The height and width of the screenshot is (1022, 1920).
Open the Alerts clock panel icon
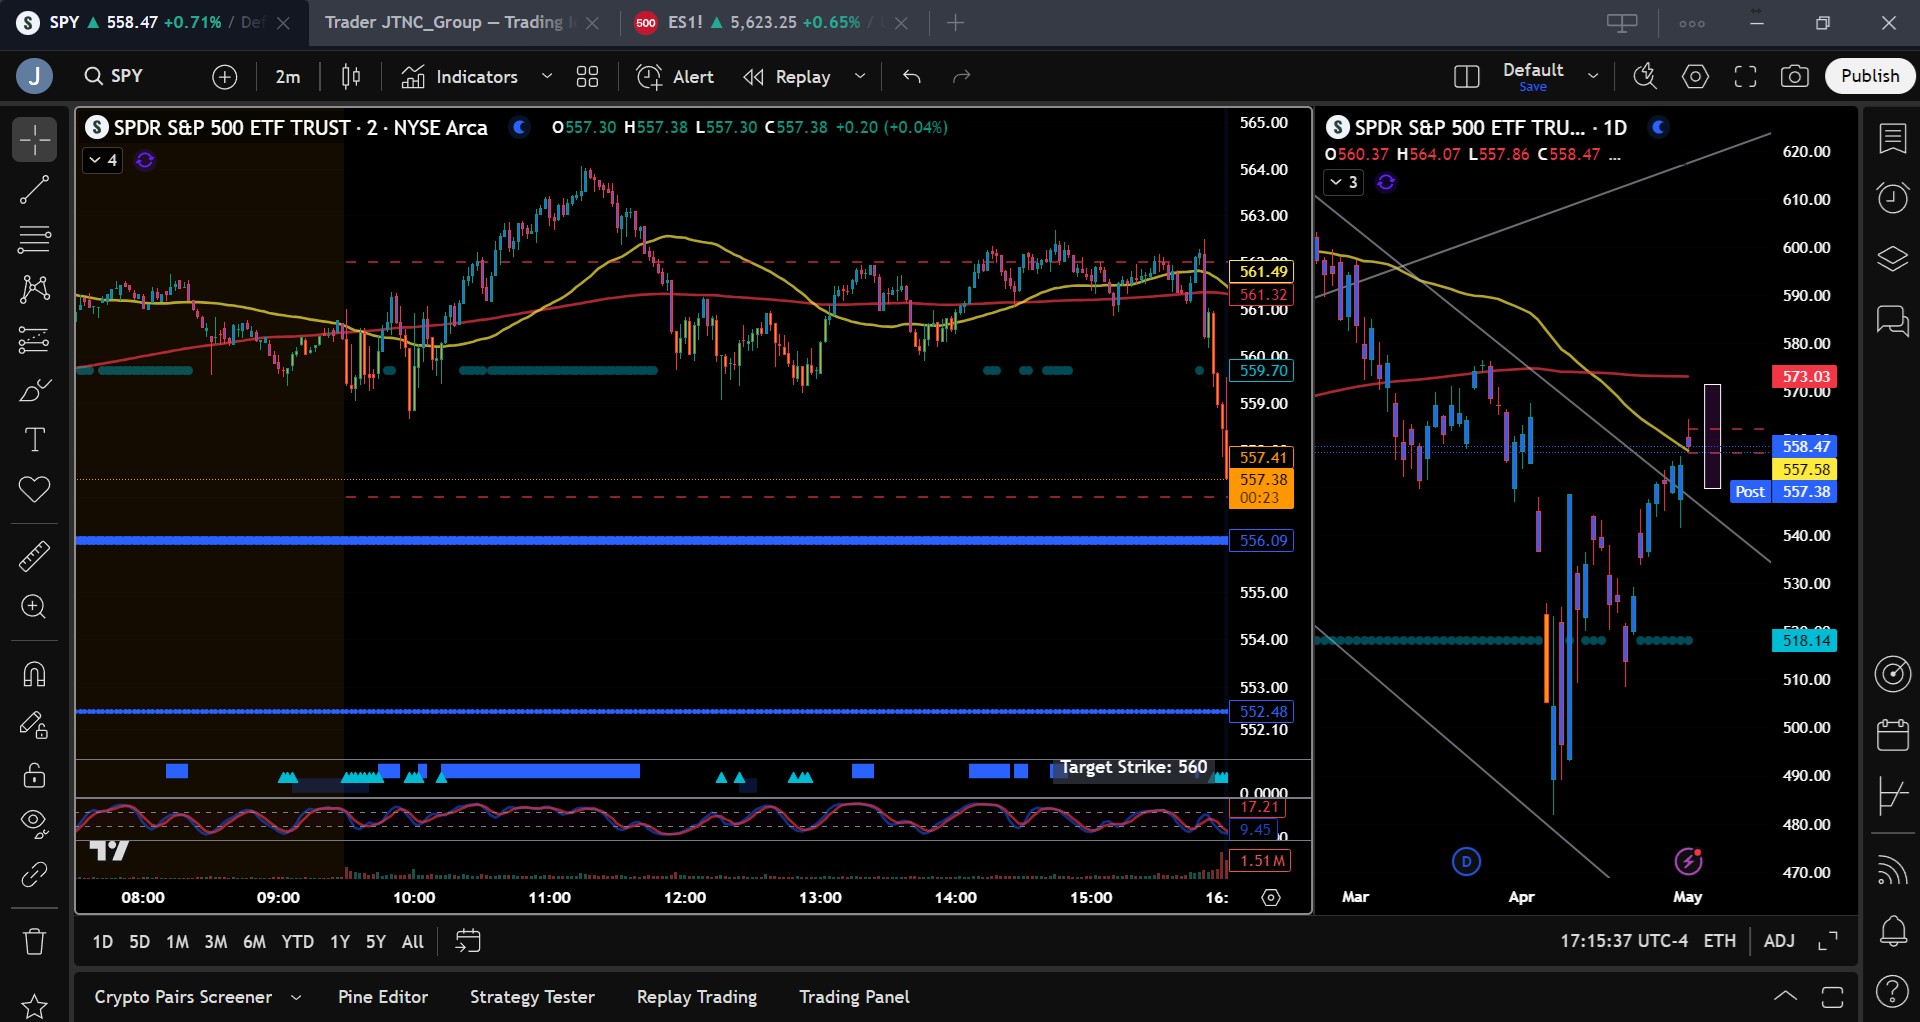(x=1892, y=197)
